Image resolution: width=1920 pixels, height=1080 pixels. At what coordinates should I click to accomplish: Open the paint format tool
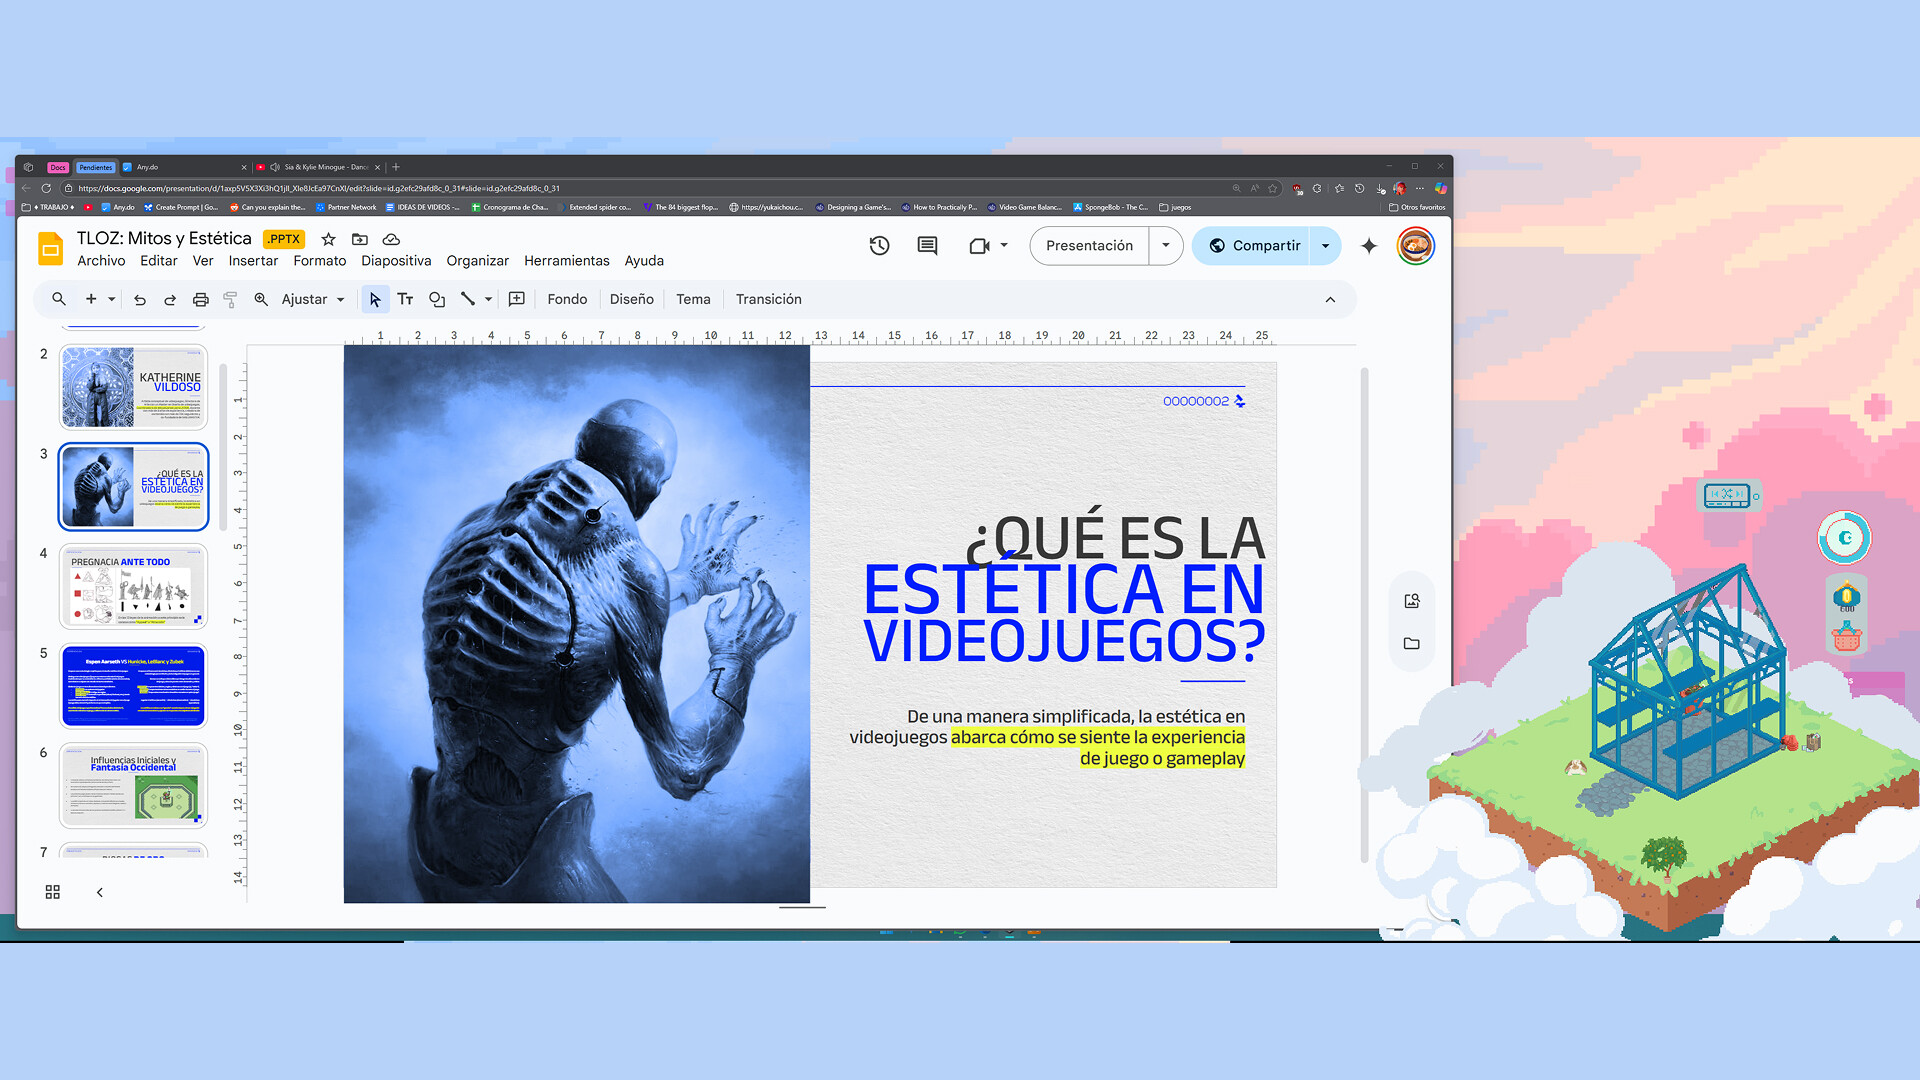coord(230,299)
